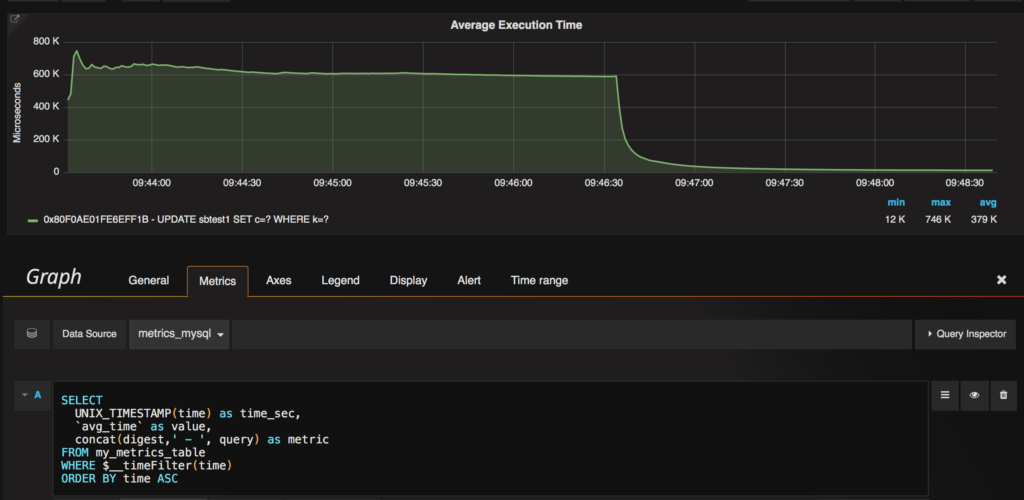Open the query A hamburger options menu
This screenshot has height=500, width=1024.
944,396
